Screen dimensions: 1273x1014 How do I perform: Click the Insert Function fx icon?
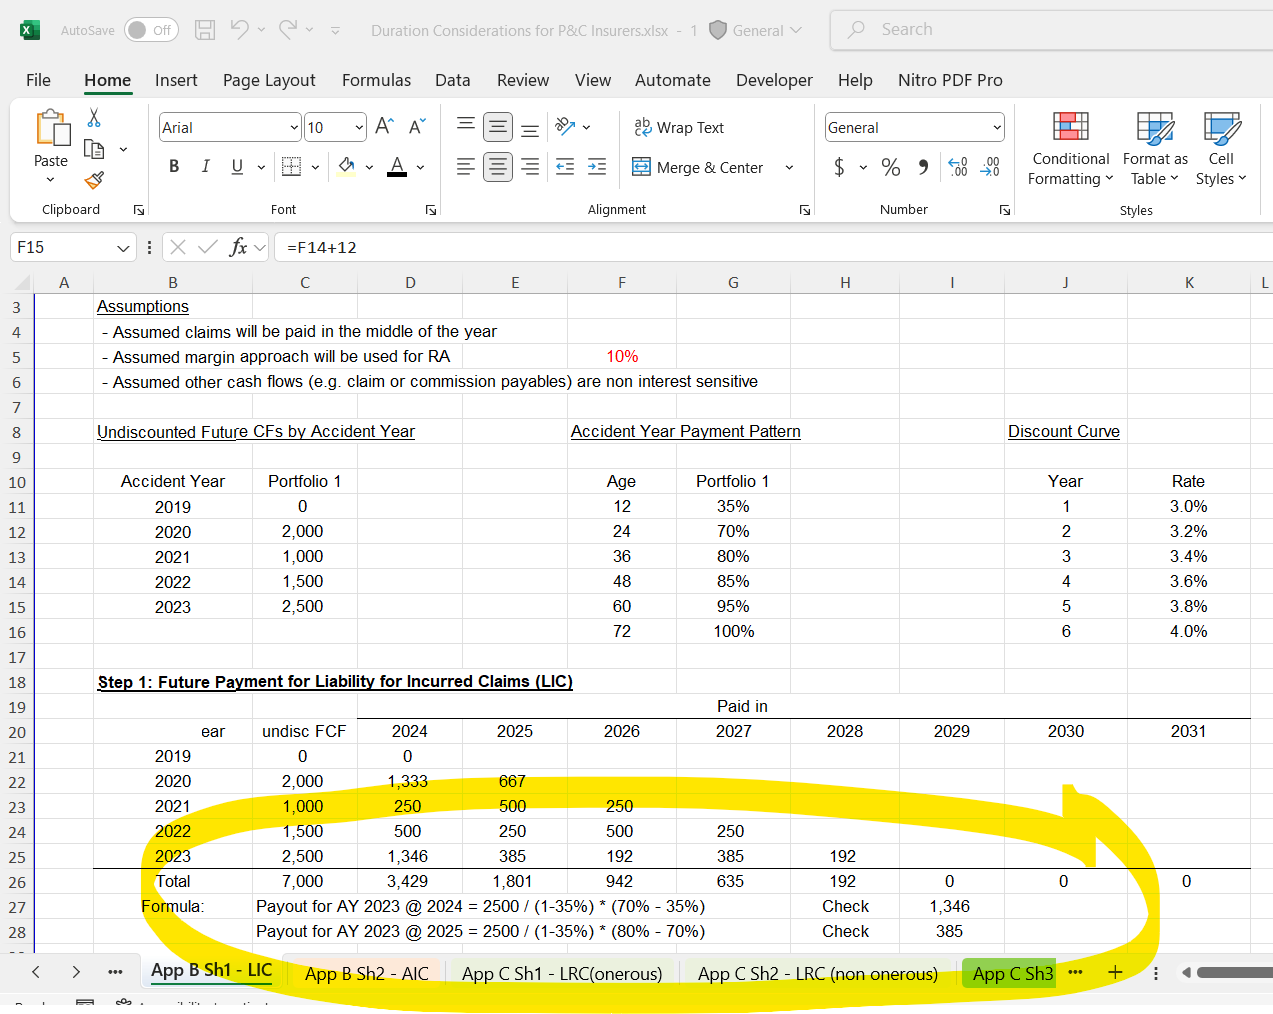[238, 247]
